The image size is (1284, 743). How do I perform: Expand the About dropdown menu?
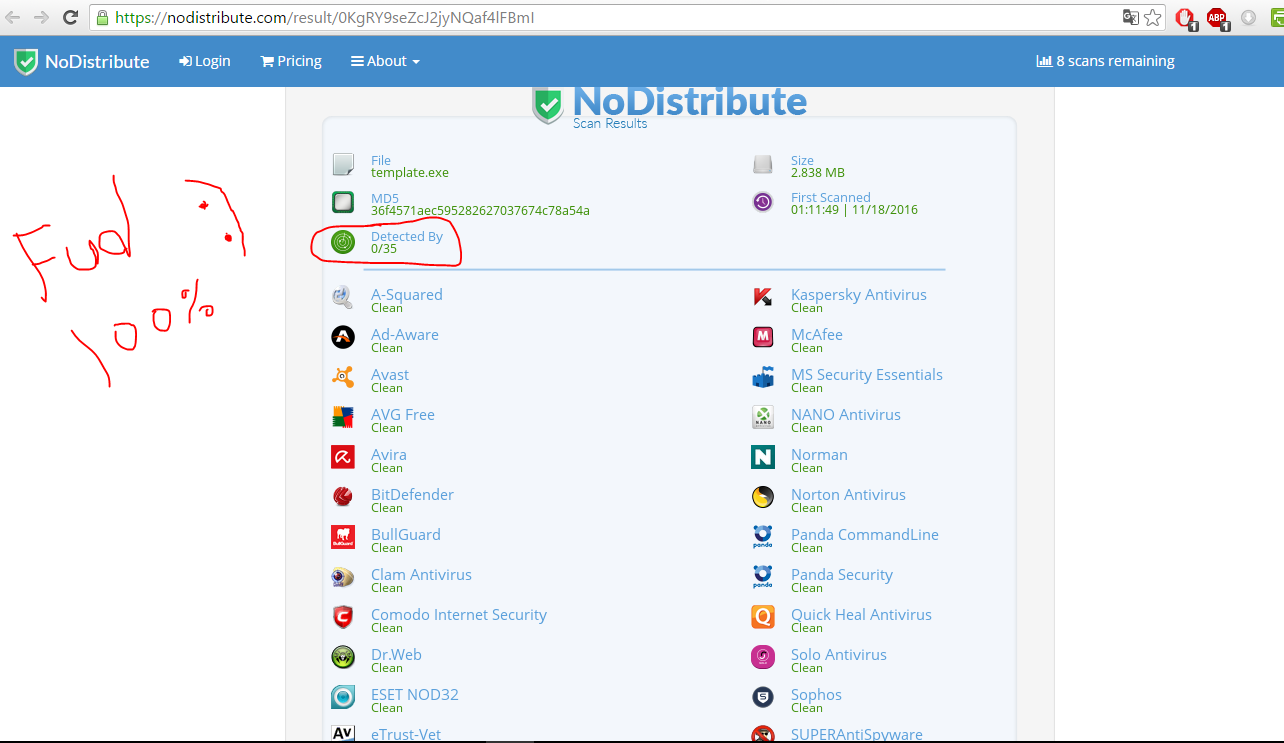385,61
